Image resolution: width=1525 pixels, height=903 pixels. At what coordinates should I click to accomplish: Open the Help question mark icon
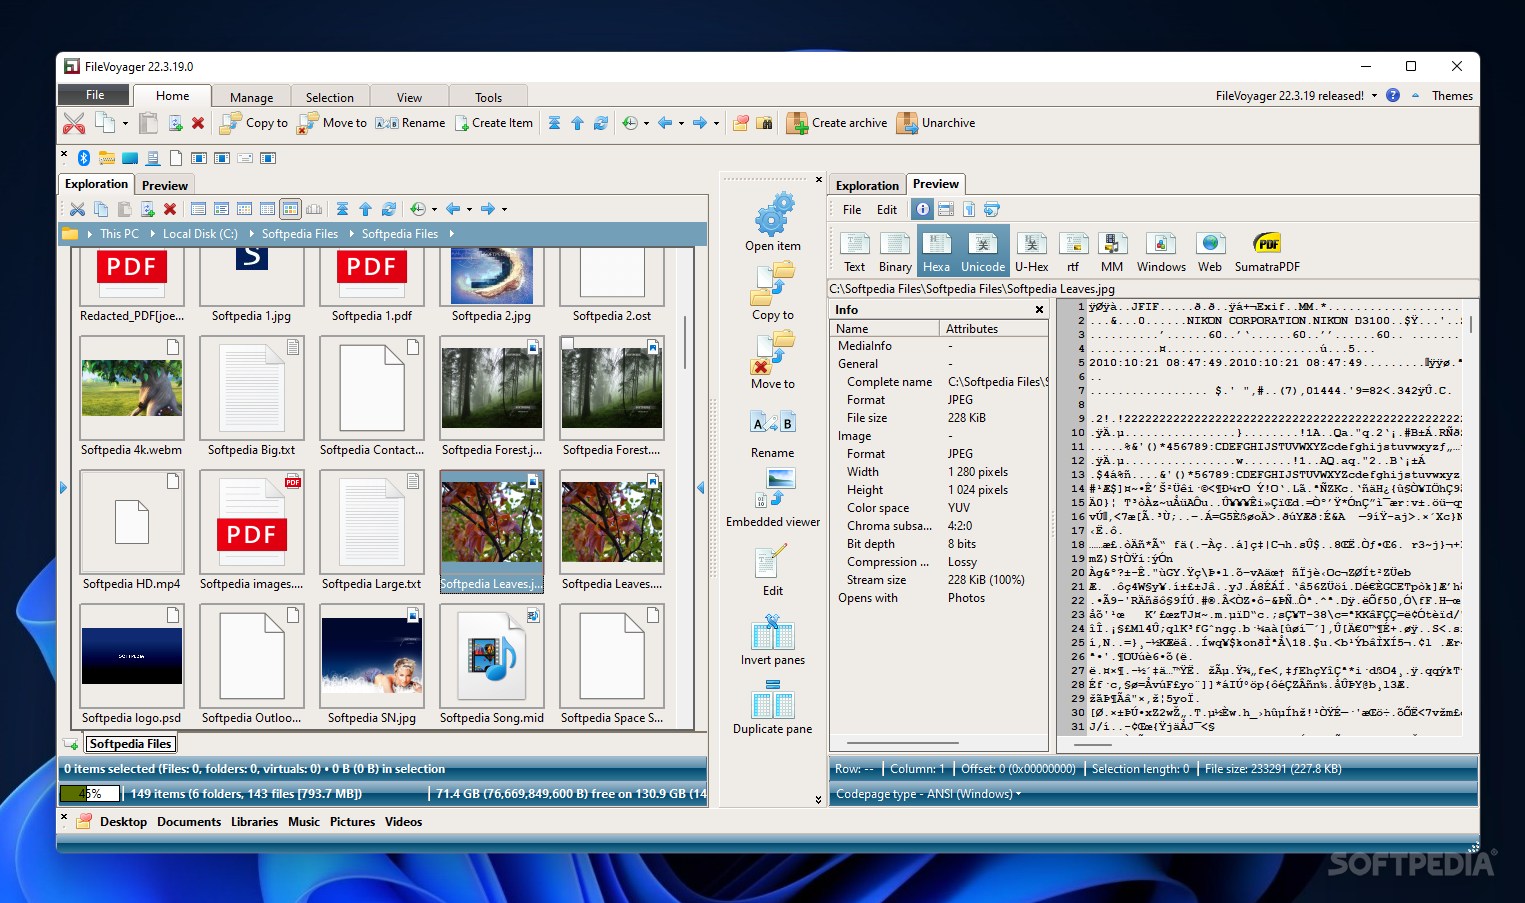pos(1393,95)
